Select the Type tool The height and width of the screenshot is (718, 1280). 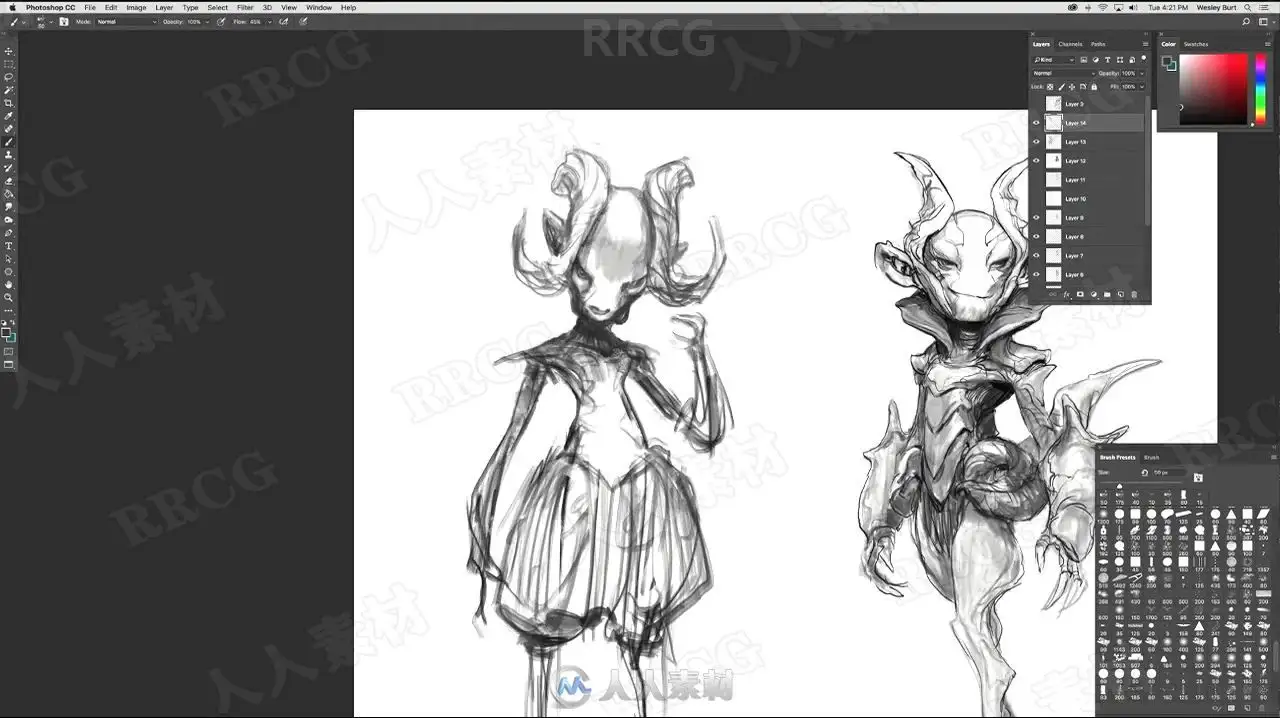(x=9, y=246)
